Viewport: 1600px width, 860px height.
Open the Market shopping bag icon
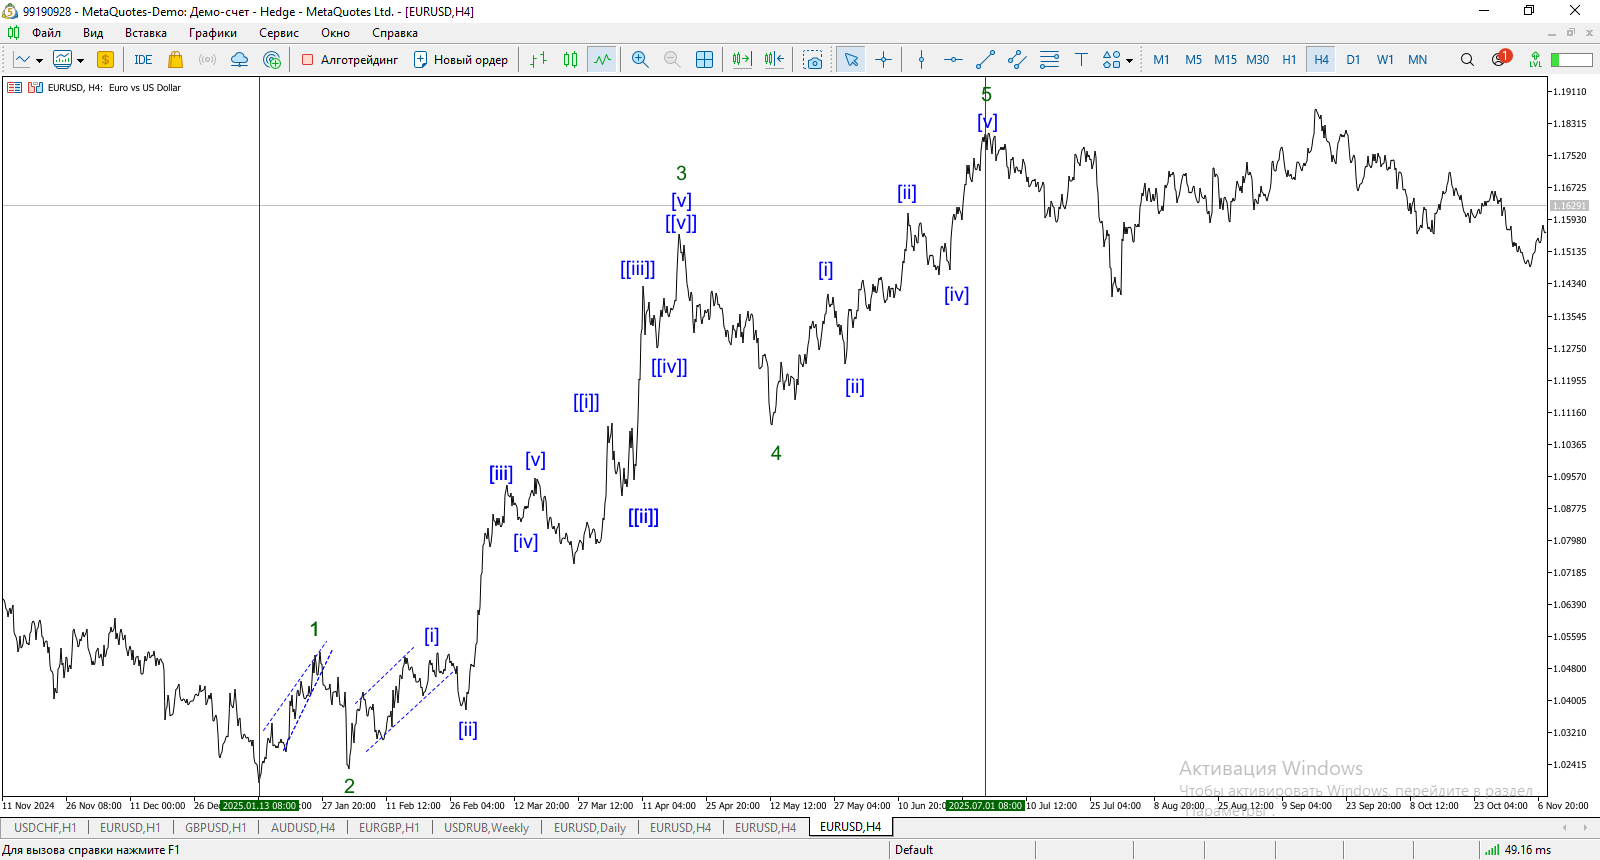[x=176, y=60]
